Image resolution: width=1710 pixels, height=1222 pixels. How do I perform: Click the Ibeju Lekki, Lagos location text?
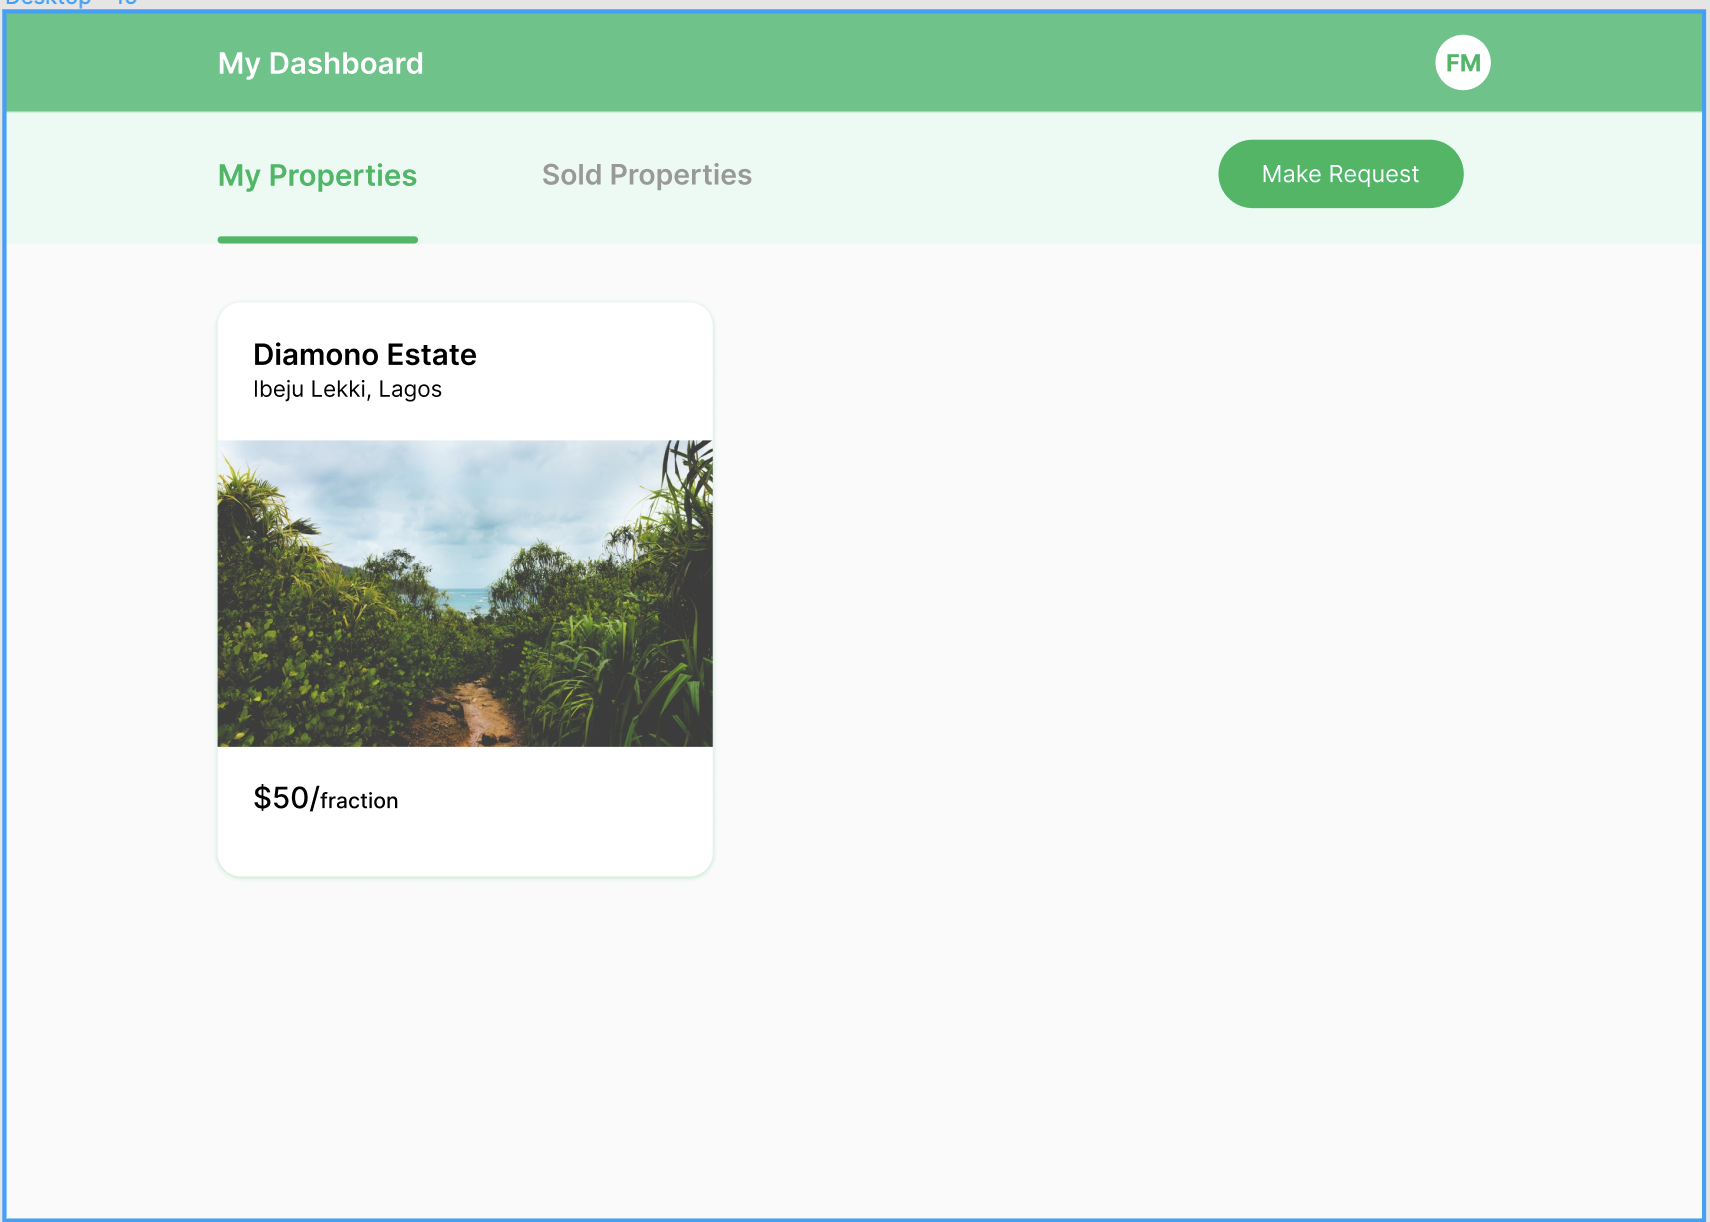coord(347,389)
